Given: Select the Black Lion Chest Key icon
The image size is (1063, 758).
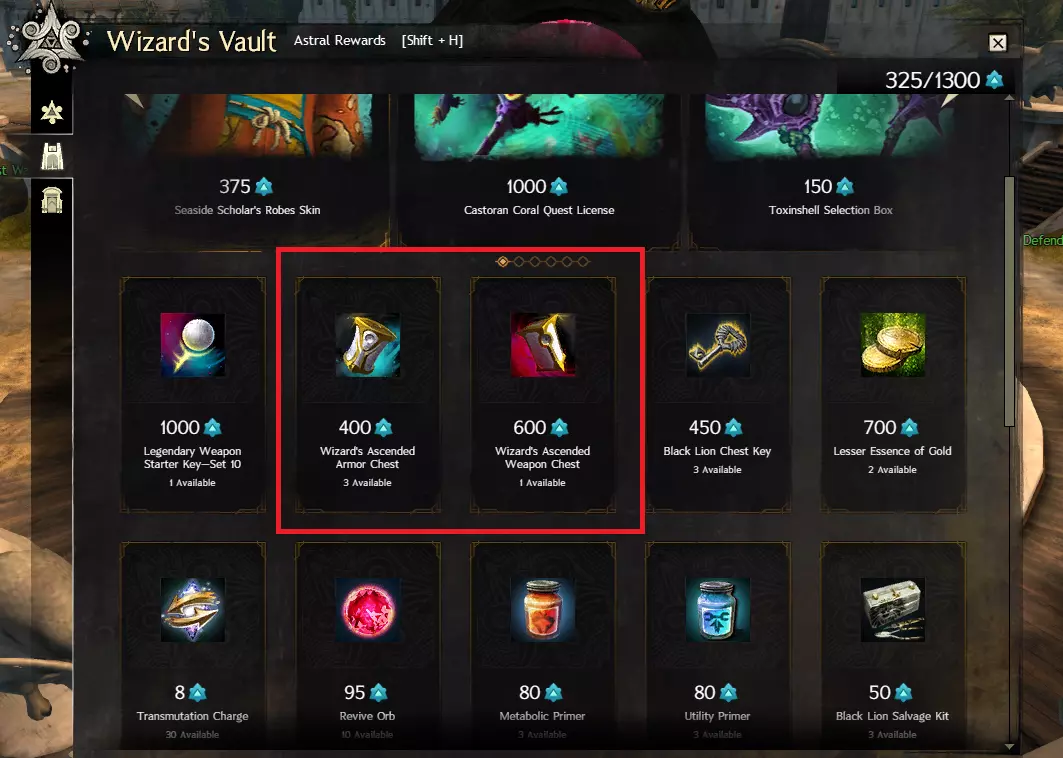Looking at the screenshot, I should [x=718, y=345].
